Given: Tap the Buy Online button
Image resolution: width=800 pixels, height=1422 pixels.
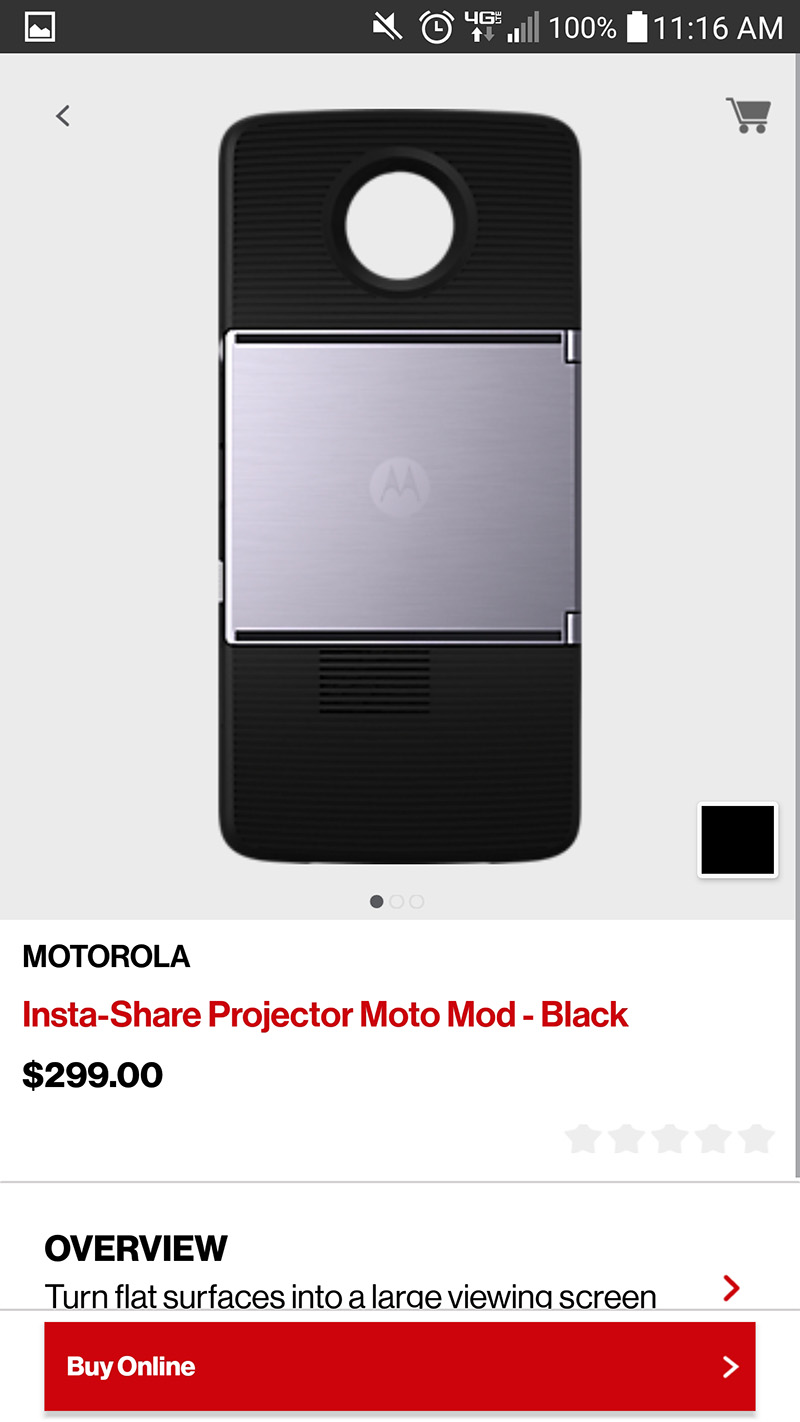Looking at the screenshot, I should pos(398,1366).
